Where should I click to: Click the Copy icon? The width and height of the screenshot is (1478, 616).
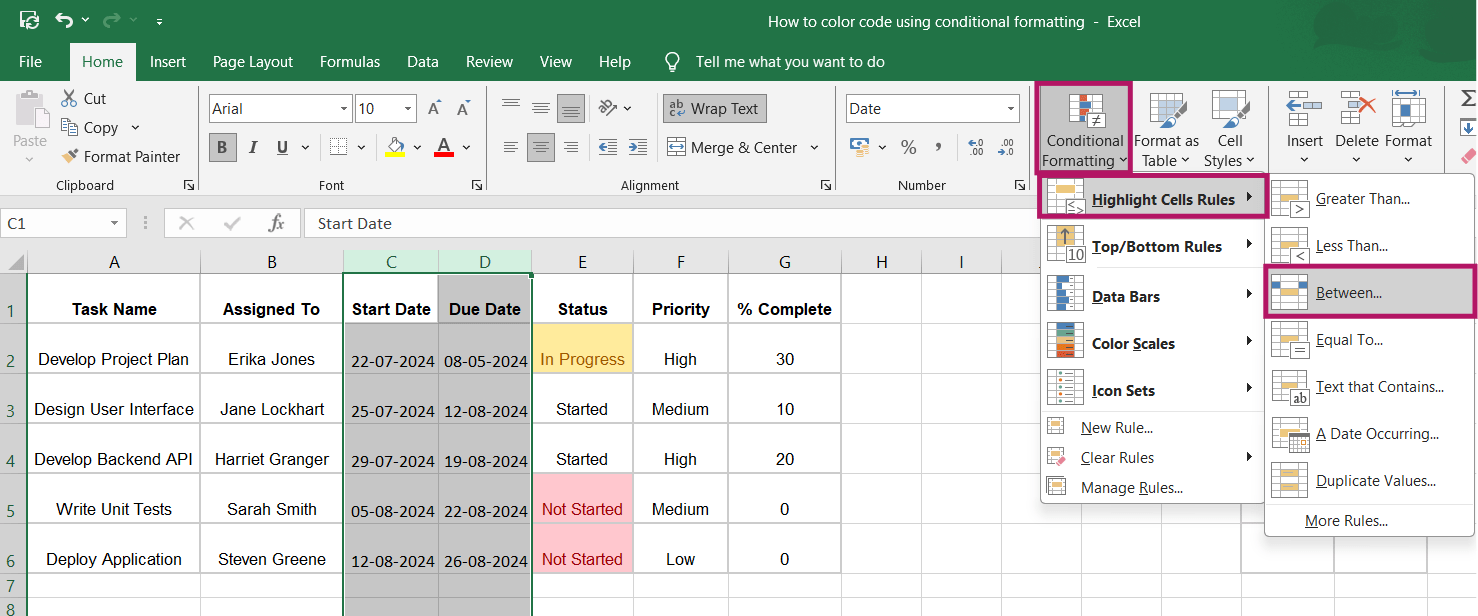[x=69, y=127]
